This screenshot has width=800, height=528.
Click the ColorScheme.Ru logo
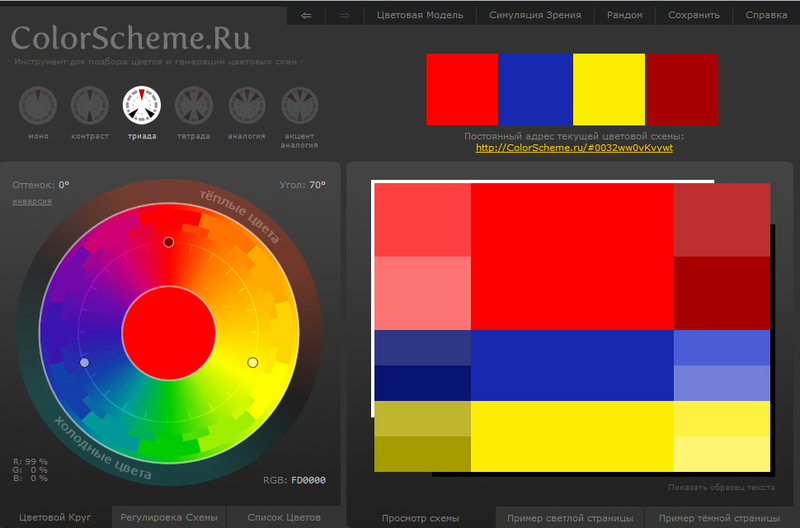click(131, 38)
